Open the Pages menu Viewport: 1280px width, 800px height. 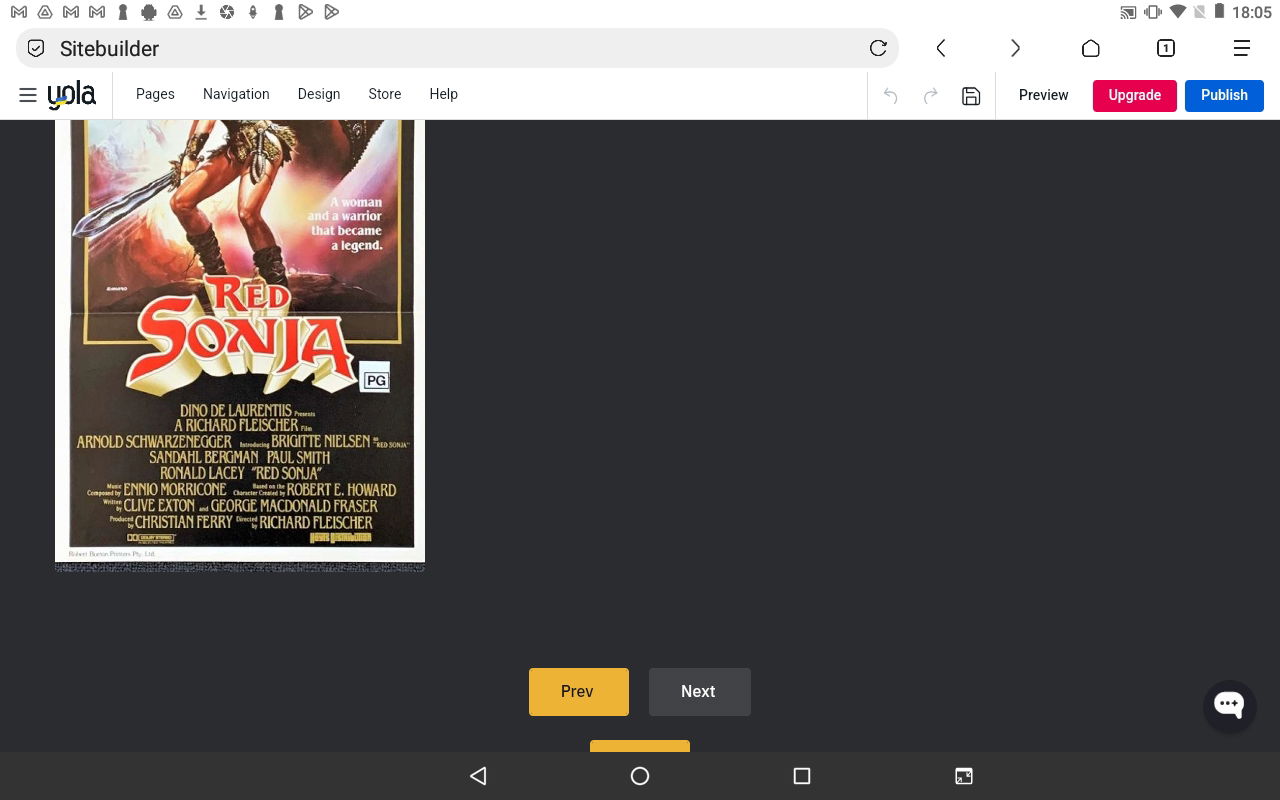coord(155,94)
